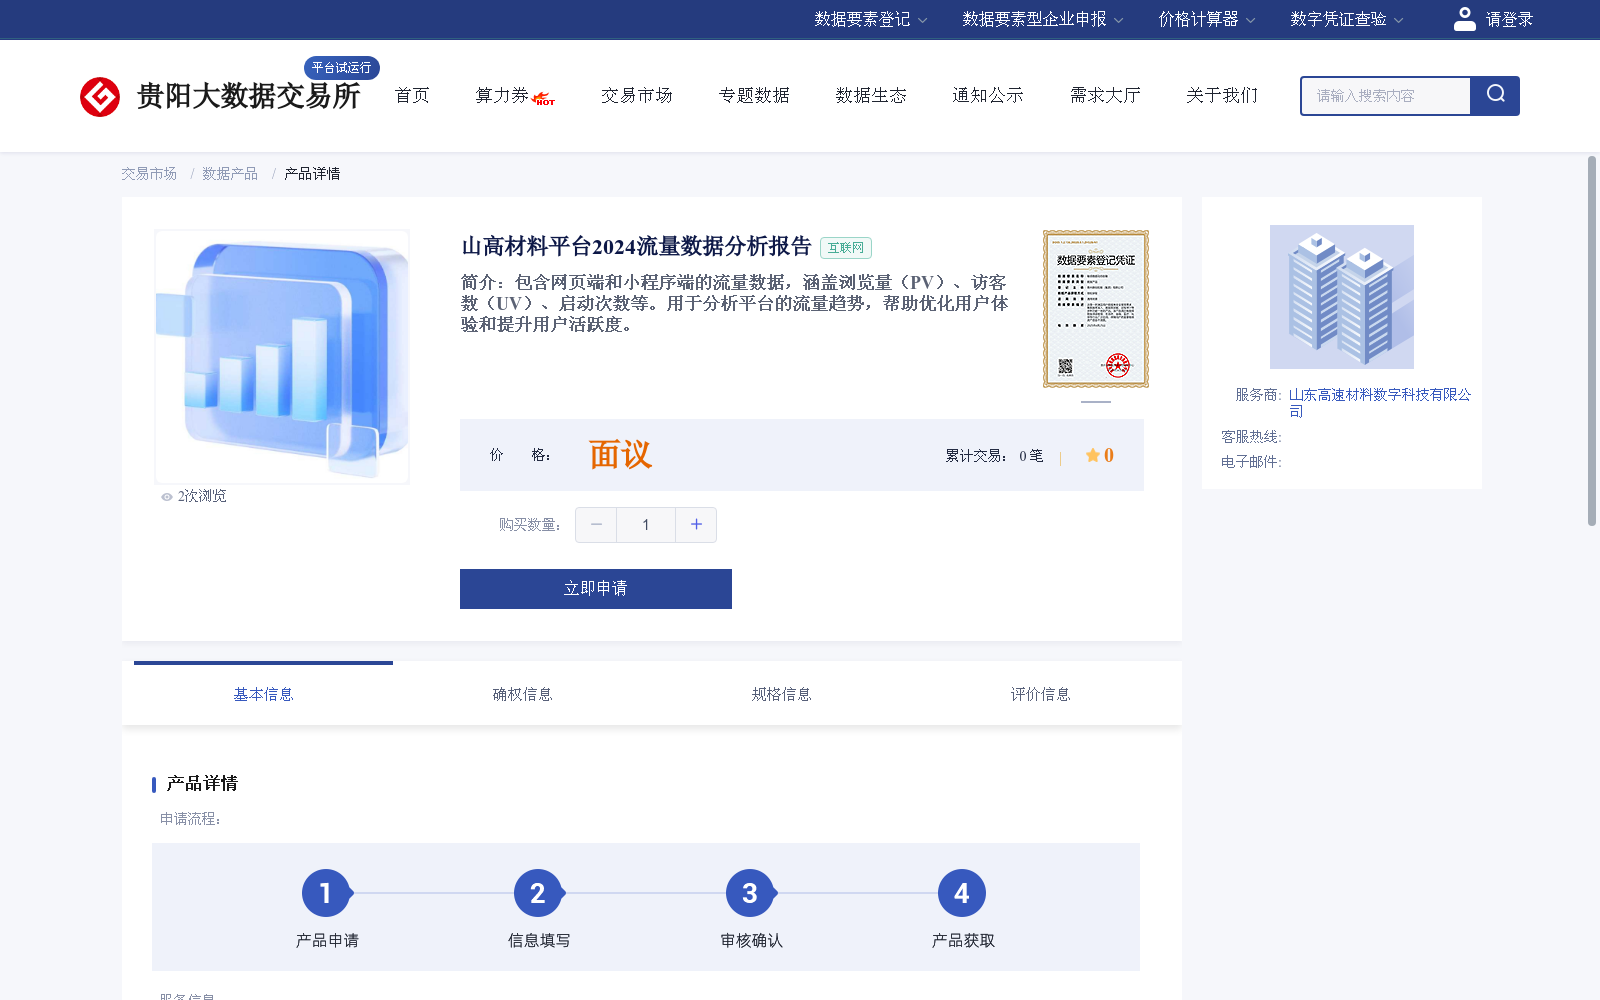
Task: Open the 首页 menu item
Action: (x=412, y=95)
